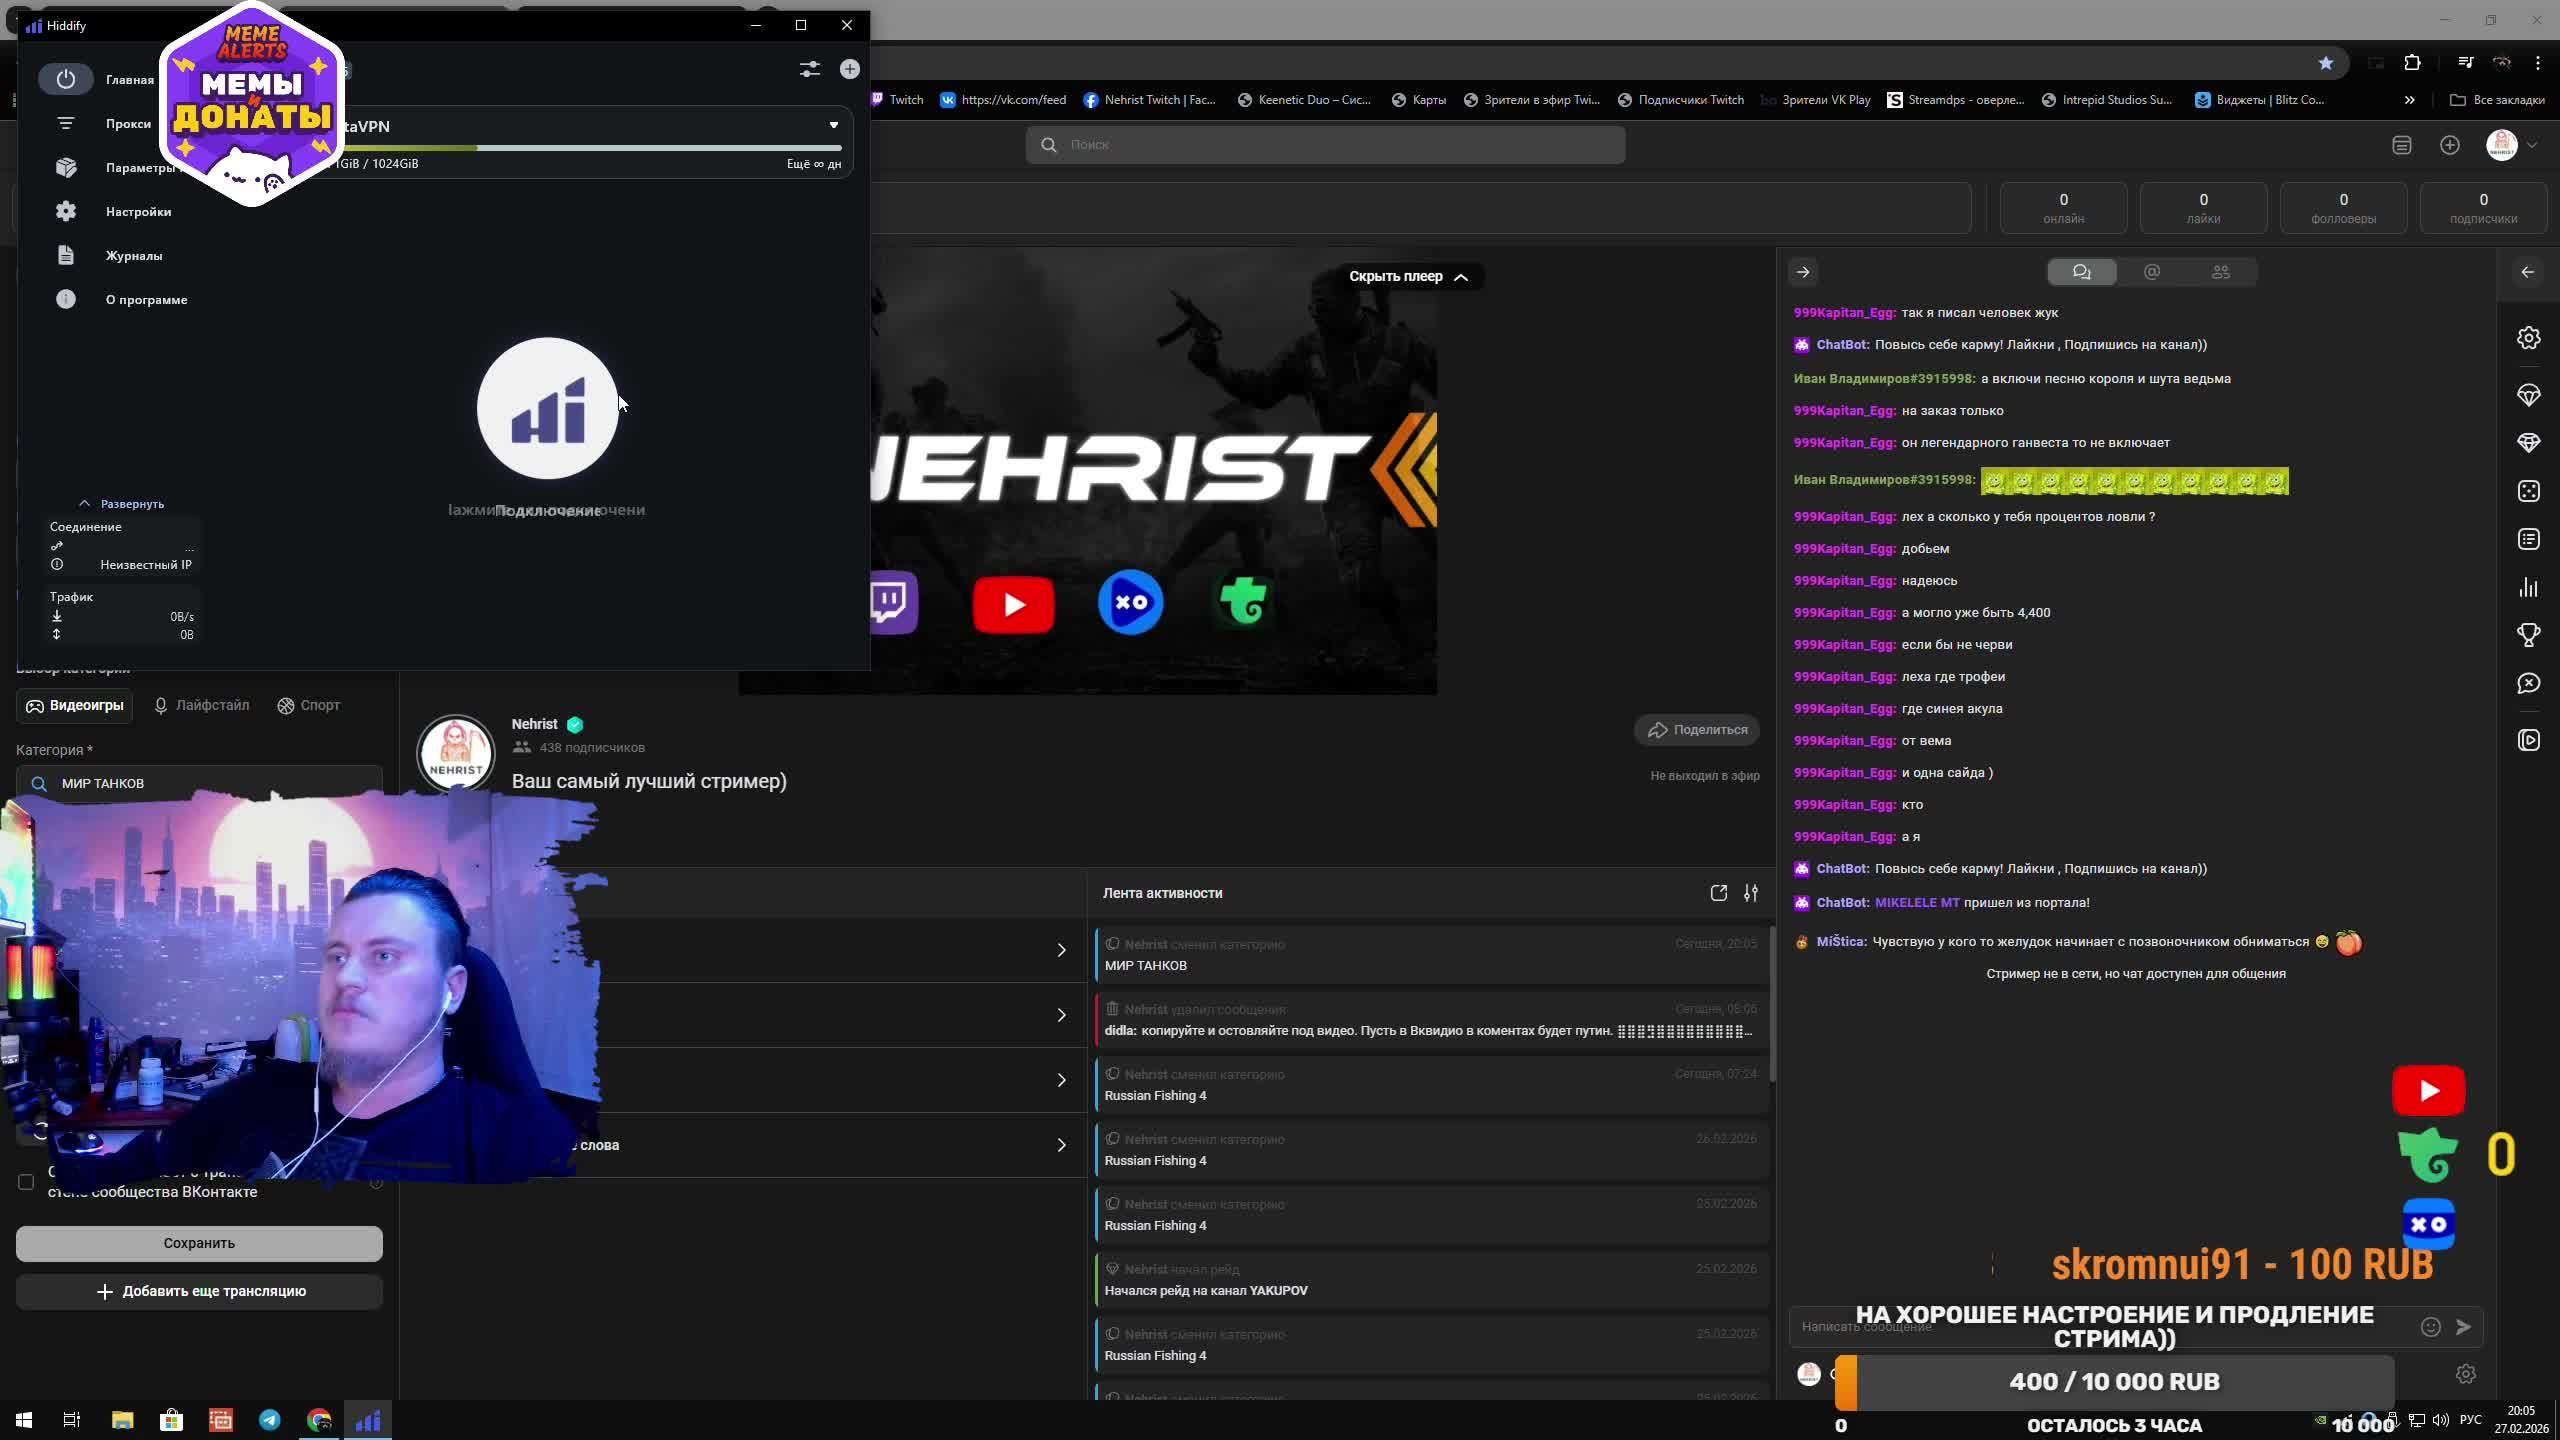2560x1440 pixels.
Task: Click the Hiddify connect logo button
Action: [x=547, y=408]
